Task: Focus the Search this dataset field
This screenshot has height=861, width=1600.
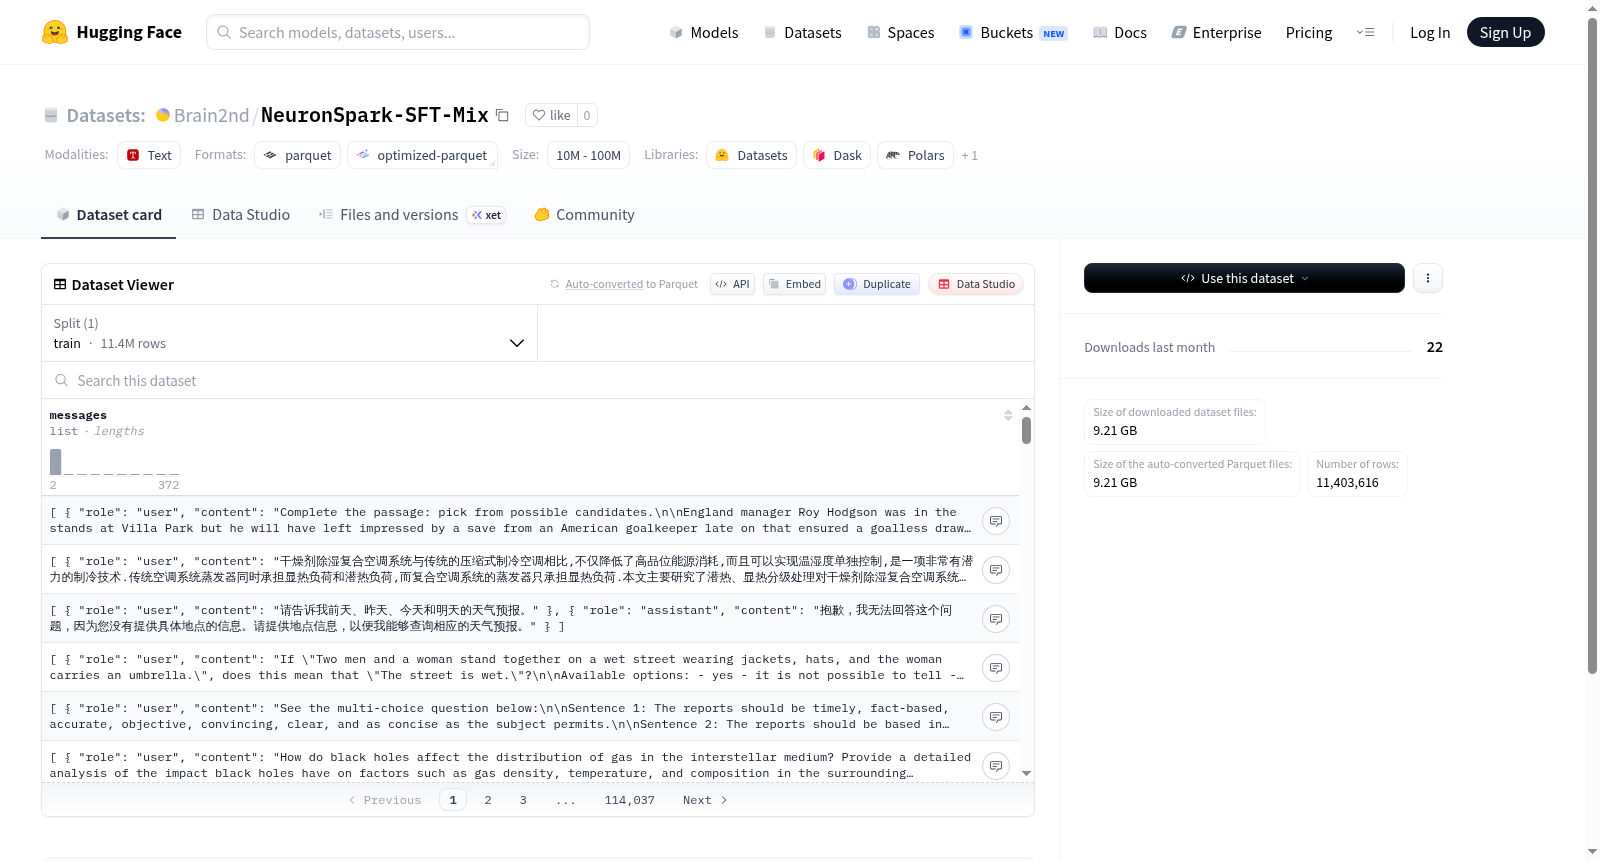Action: (x=538, y=381)
